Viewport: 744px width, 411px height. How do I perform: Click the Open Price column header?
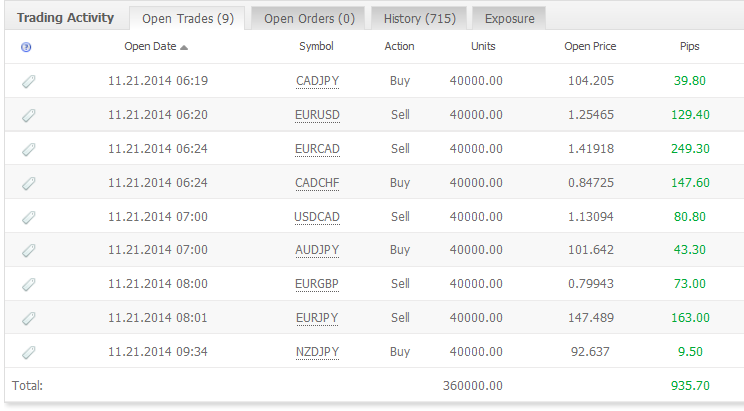pyautogui.click(x=590, y=47)
